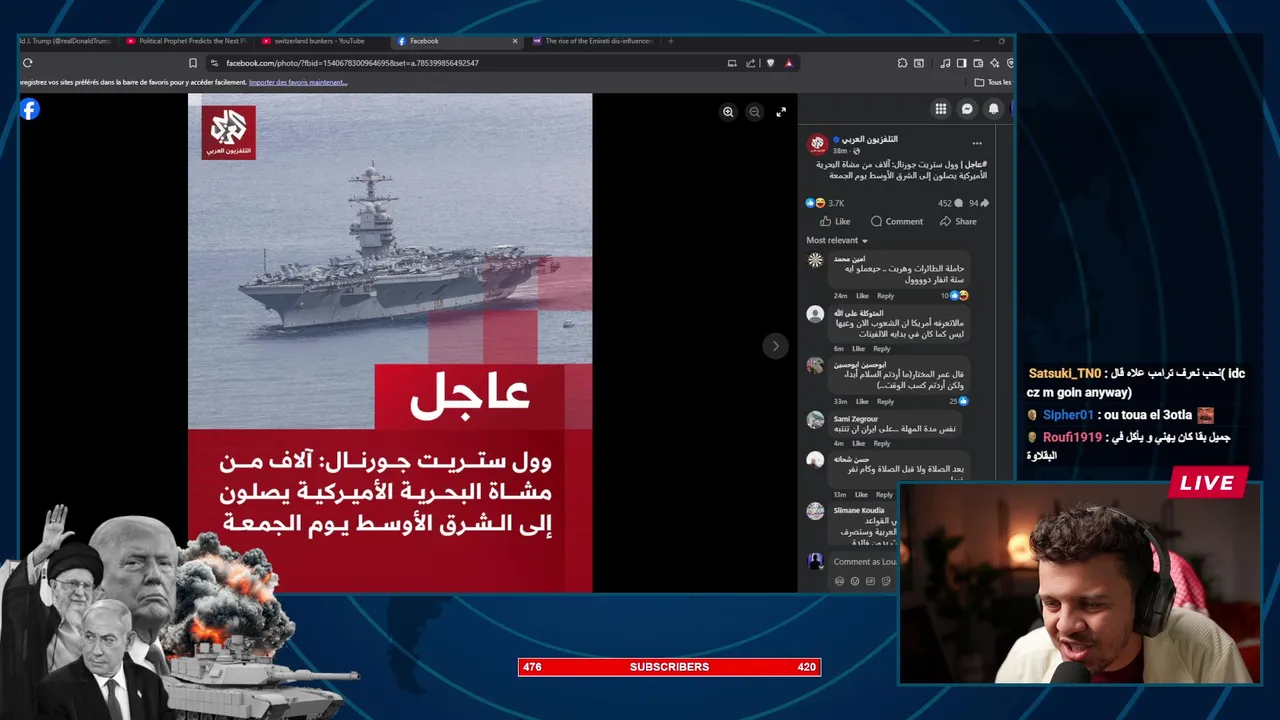
Task: Click the Brave shields lion icon
Action: click(770, 63)
